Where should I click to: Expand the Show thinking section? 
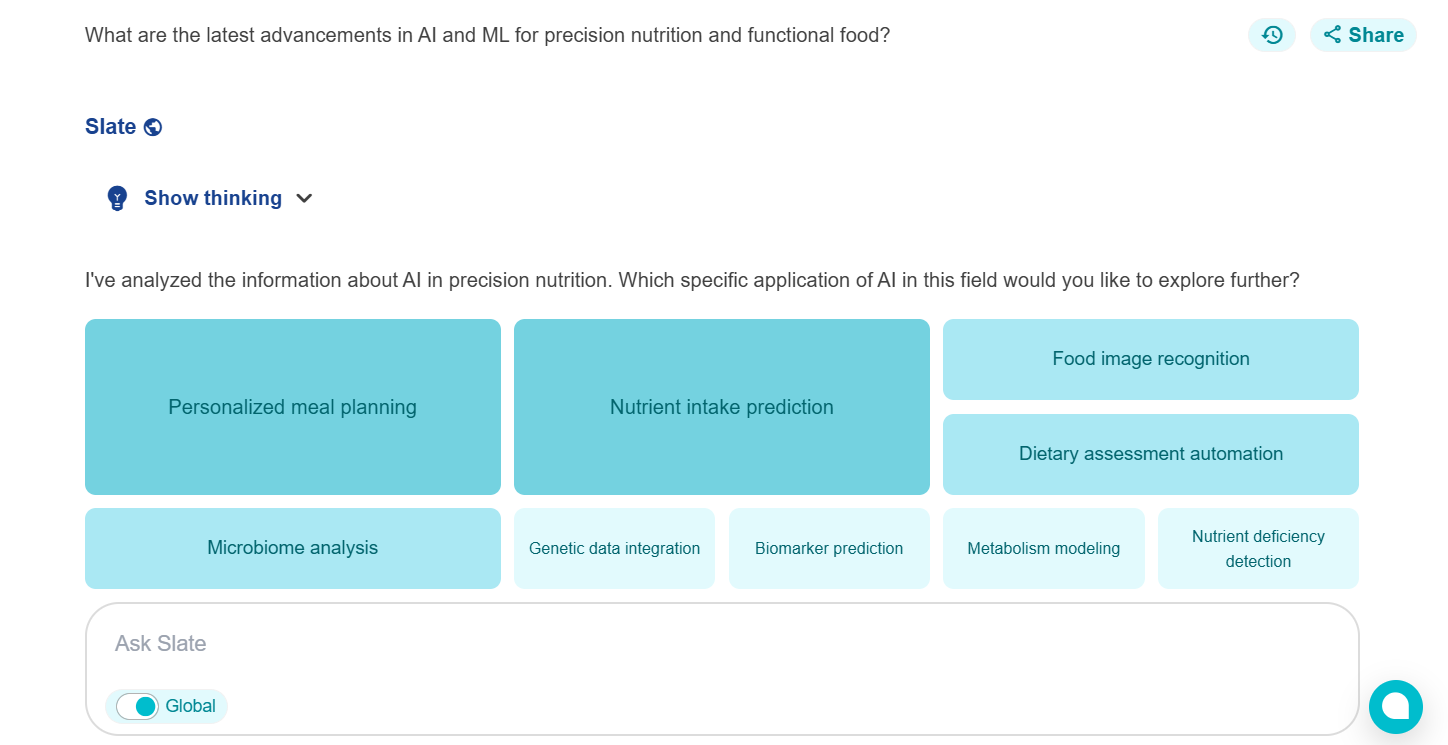click(213, 197)
